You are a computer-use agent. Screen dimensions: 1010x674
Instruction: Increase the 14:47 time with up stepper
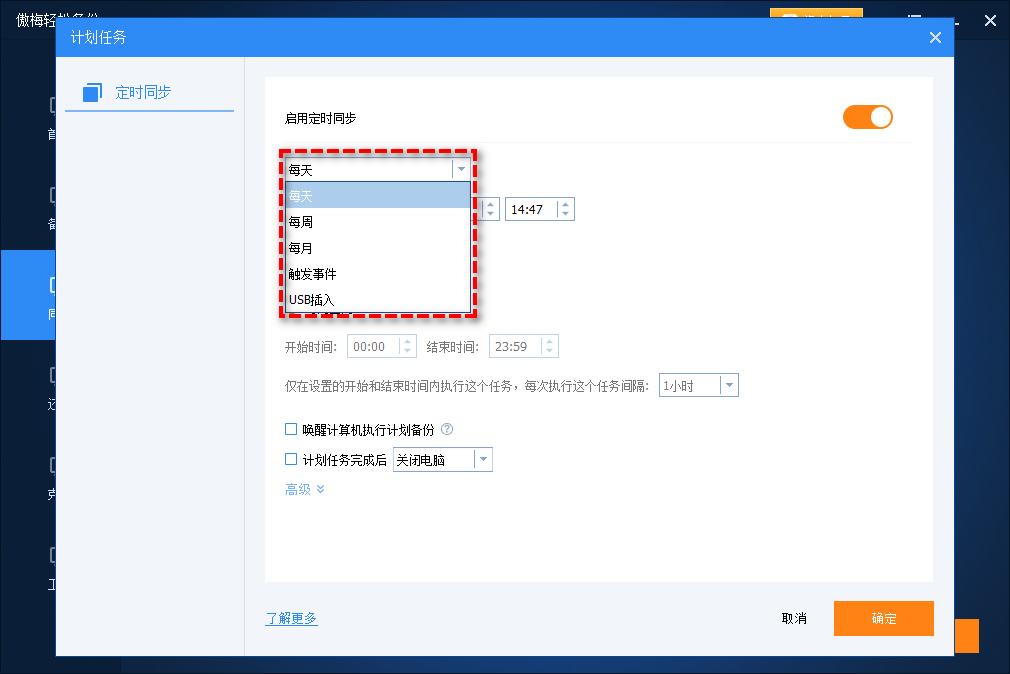coord(565,204)
